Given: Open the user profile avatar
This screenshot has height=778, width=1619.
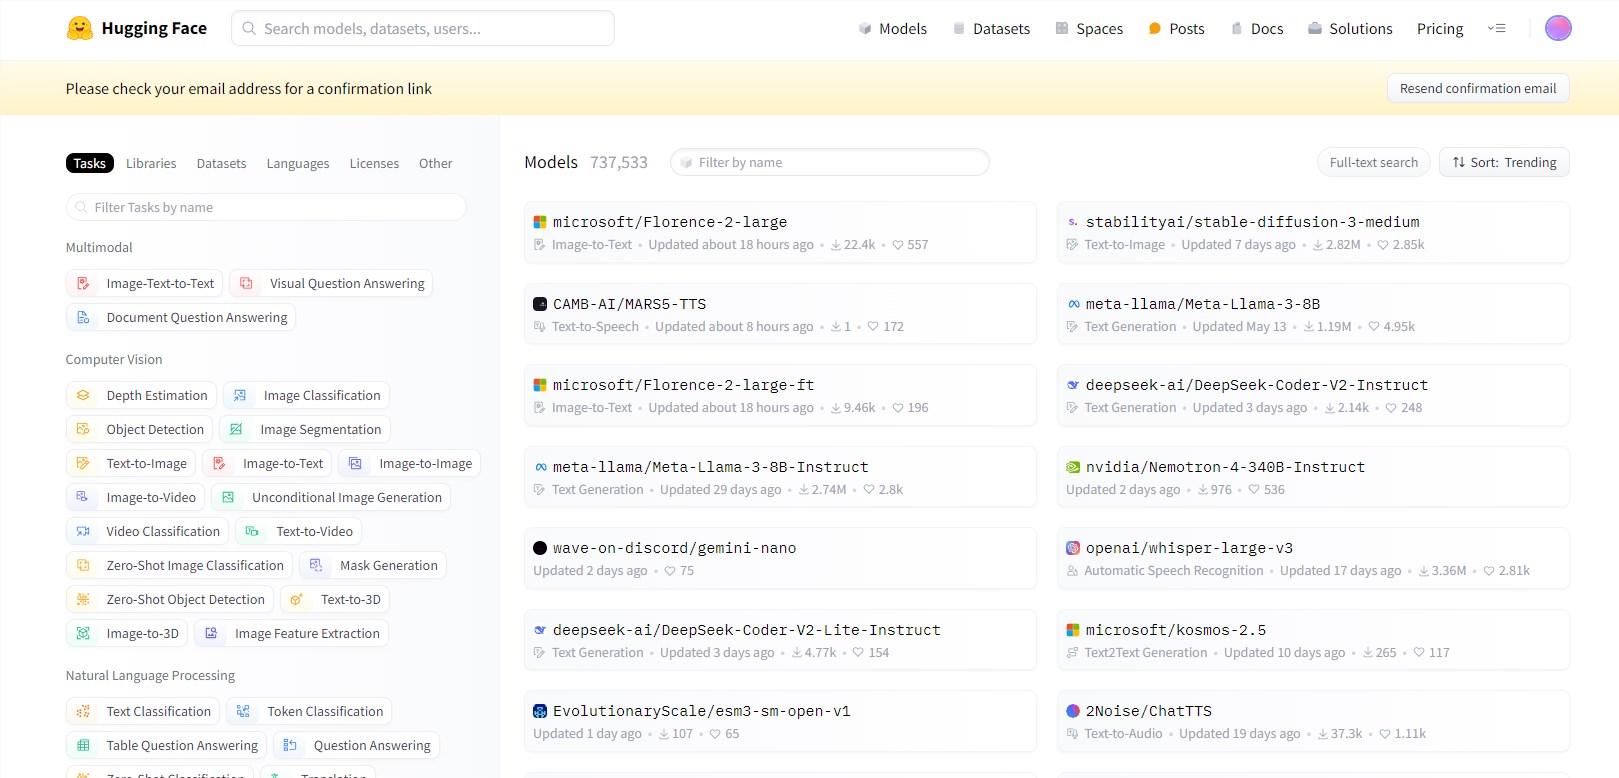Looking at the screenshot, I should pos(1557,28).
